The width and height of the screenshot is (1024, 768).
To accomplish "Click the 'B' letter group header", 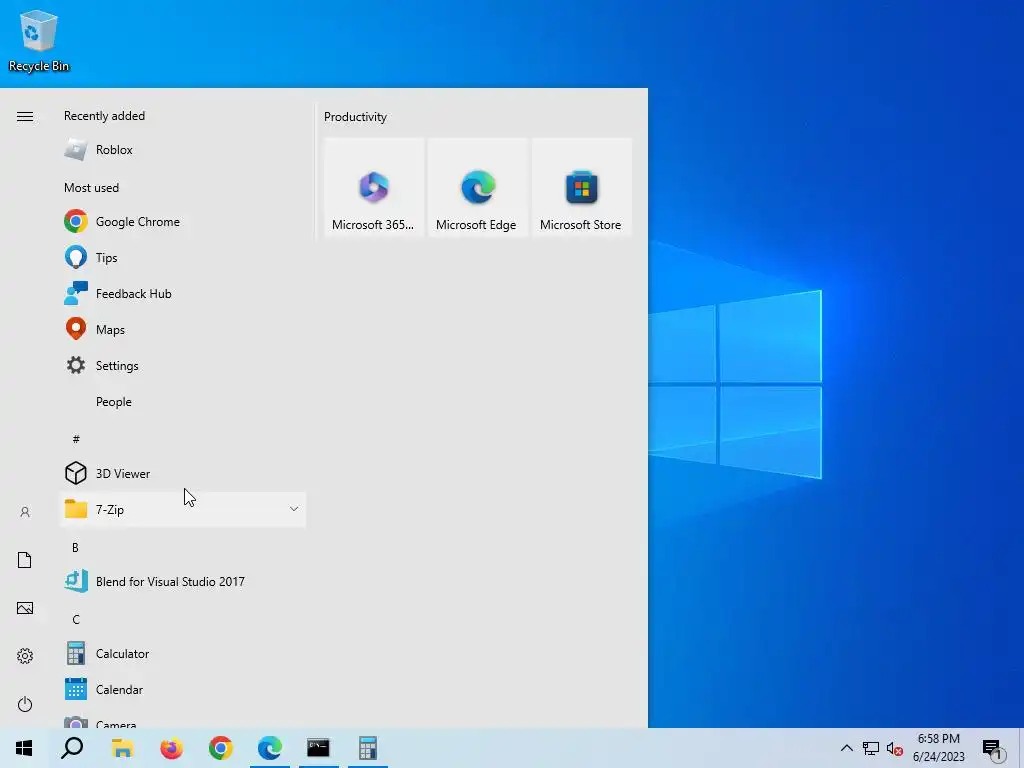I will (75, 547).
